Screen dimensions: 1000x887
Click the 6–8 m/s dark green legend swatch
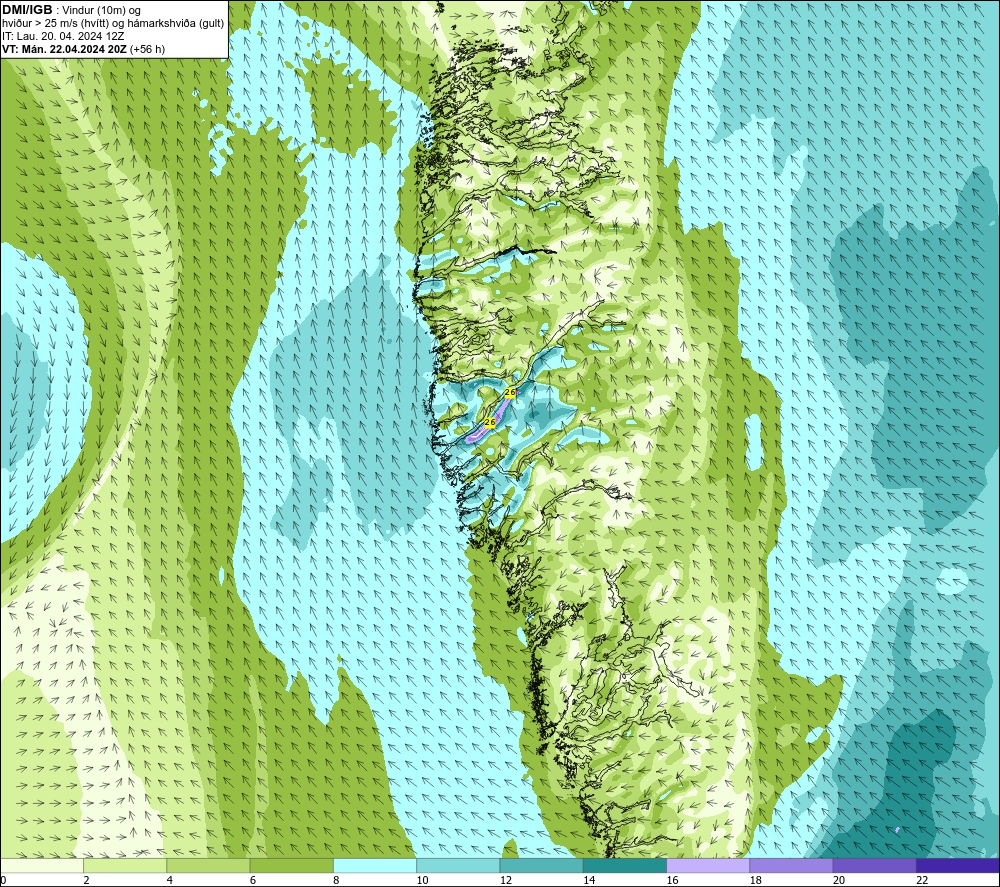pyautogui.click(x=291, y=865)
